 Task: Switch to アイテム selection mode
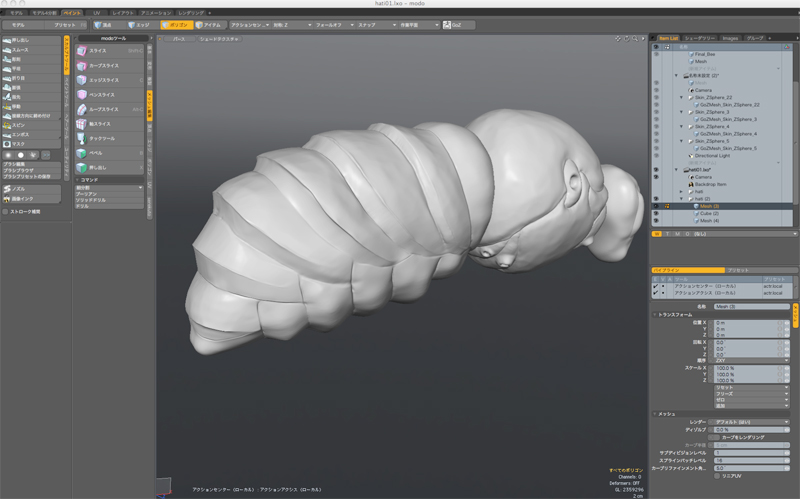(210, 25)
